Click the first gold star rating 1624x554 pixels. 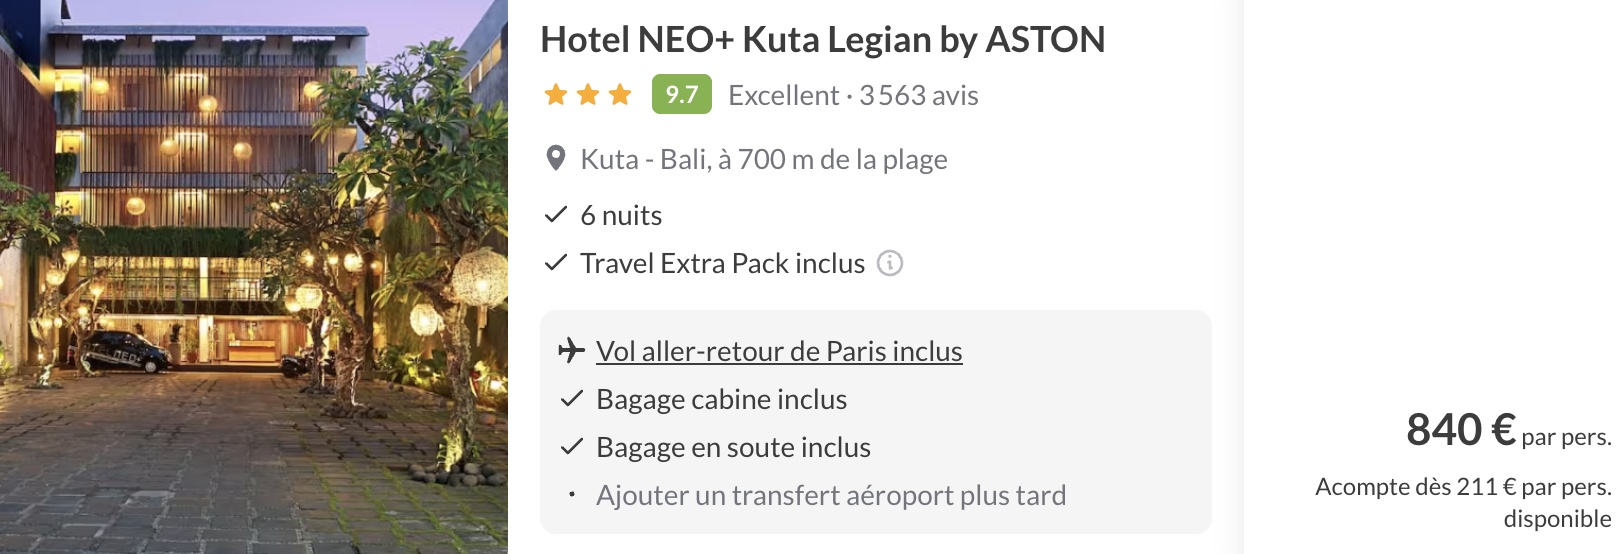pyautogui.click(x=556, y=95)
